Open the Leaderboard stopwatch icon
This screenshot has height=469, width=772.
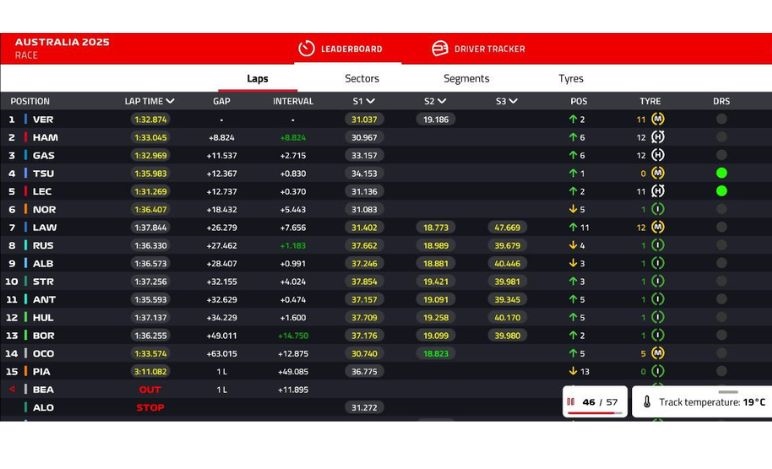pyautogui.click(x=306, y=48)
